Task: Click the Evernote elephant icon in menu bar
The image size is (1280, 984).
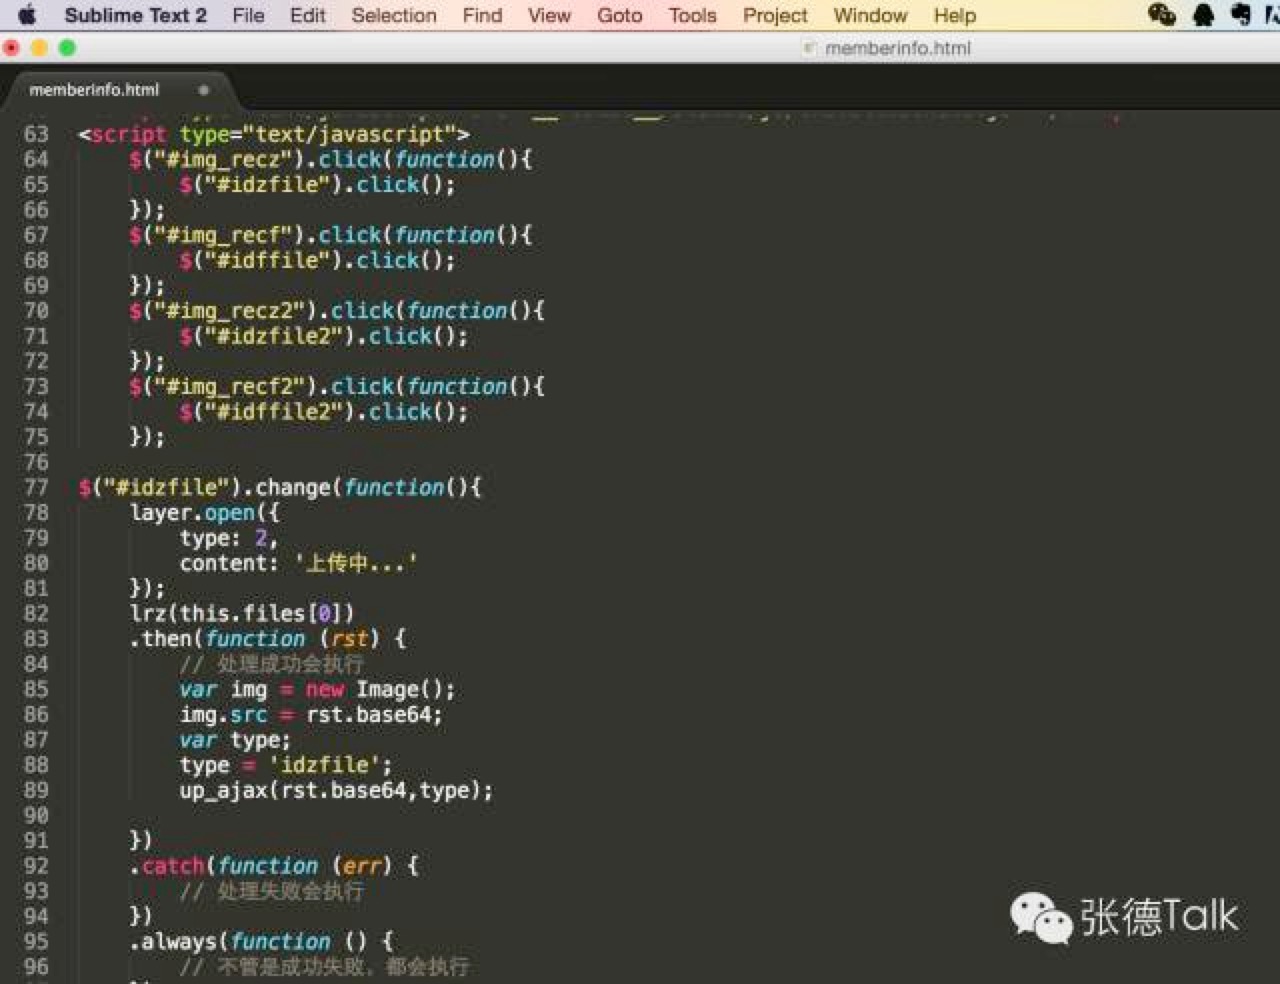Action: tap(1240, 14)
